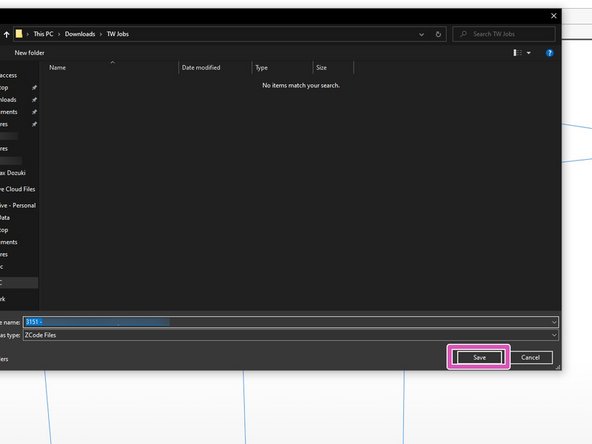Expand the file name dropdown arrow
The image size is (592, 444).
tap(554, 322)
